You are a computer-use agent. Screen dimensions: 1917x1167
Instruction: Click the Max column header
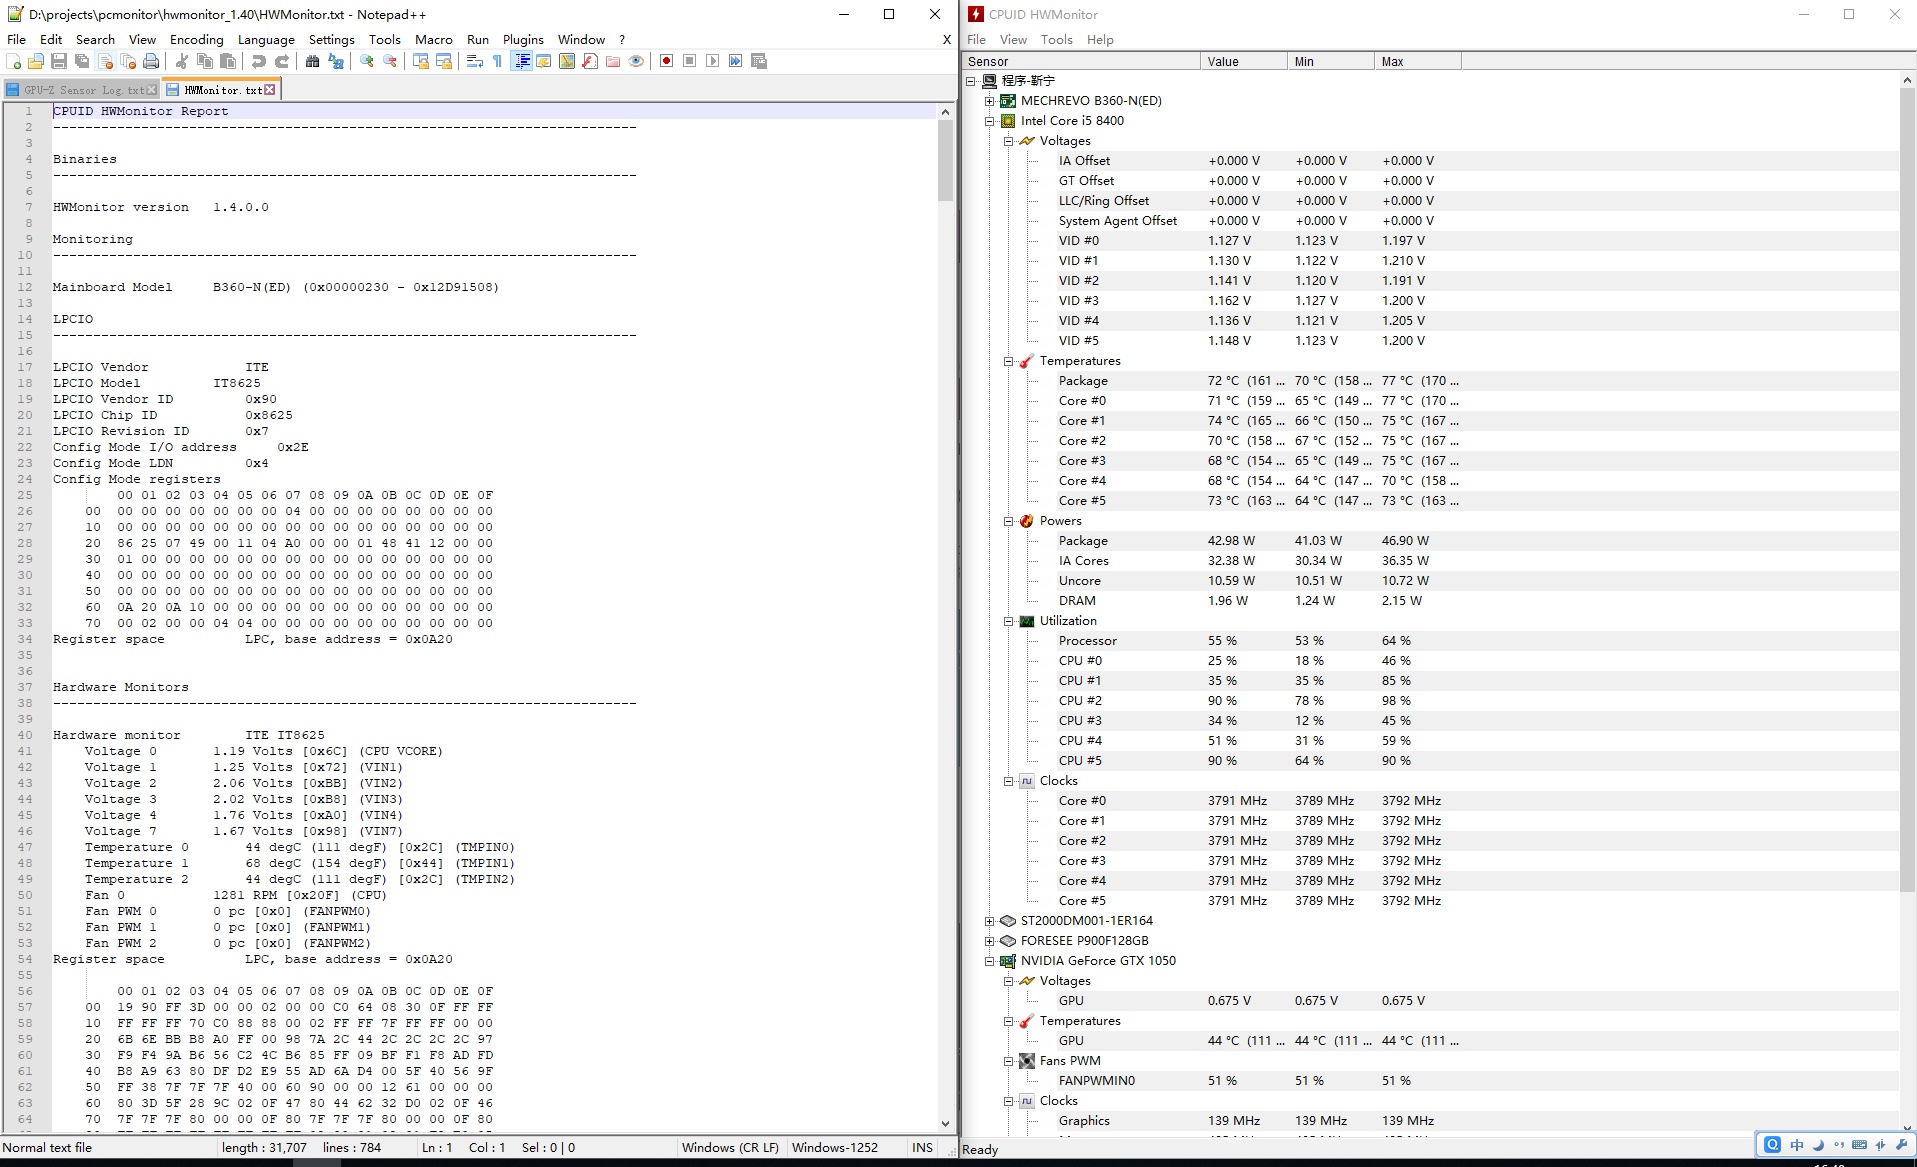tap(1417, 61)
